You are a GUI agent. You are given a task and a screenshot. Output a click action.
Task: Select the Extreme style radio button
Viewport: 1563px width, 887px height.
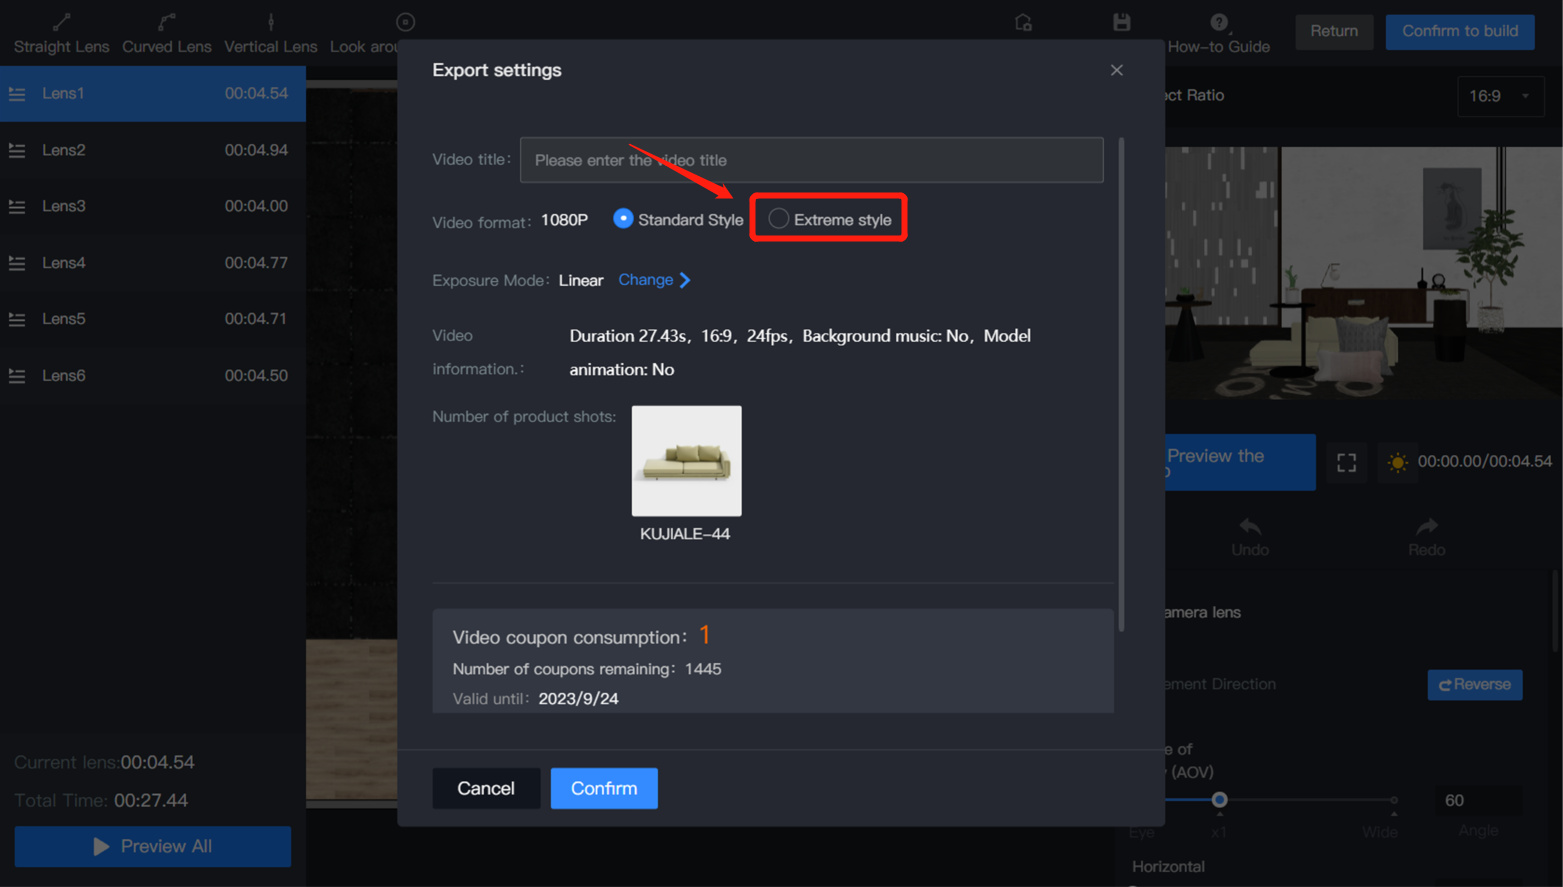(778, 219)
